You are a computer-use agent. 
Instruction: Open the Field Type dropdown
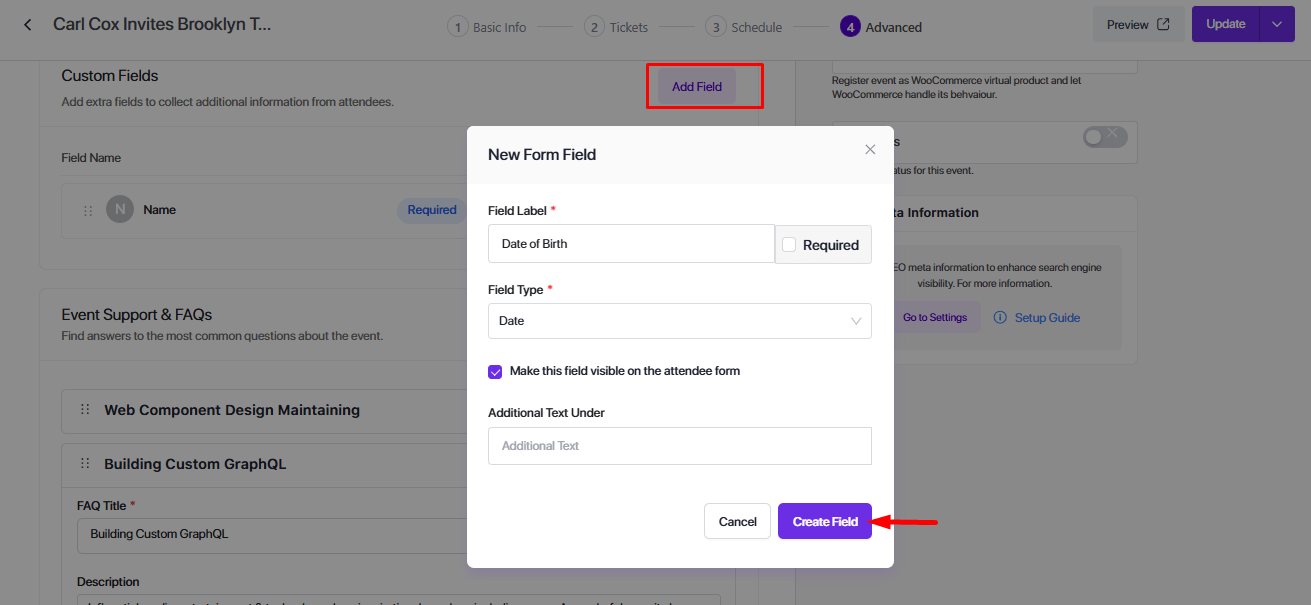coord(679,321)
